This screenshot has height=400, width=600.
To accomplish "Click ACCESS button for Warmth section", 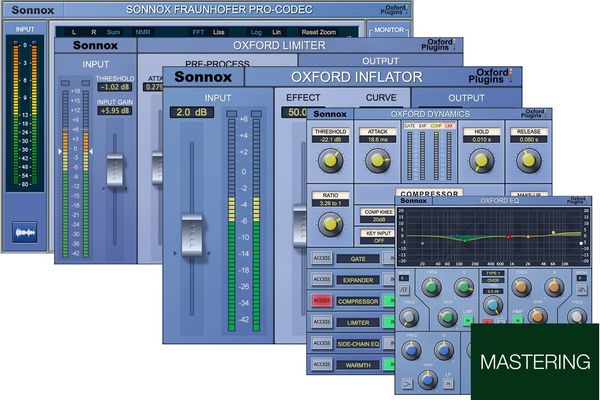I will click(x=322, y=364).
